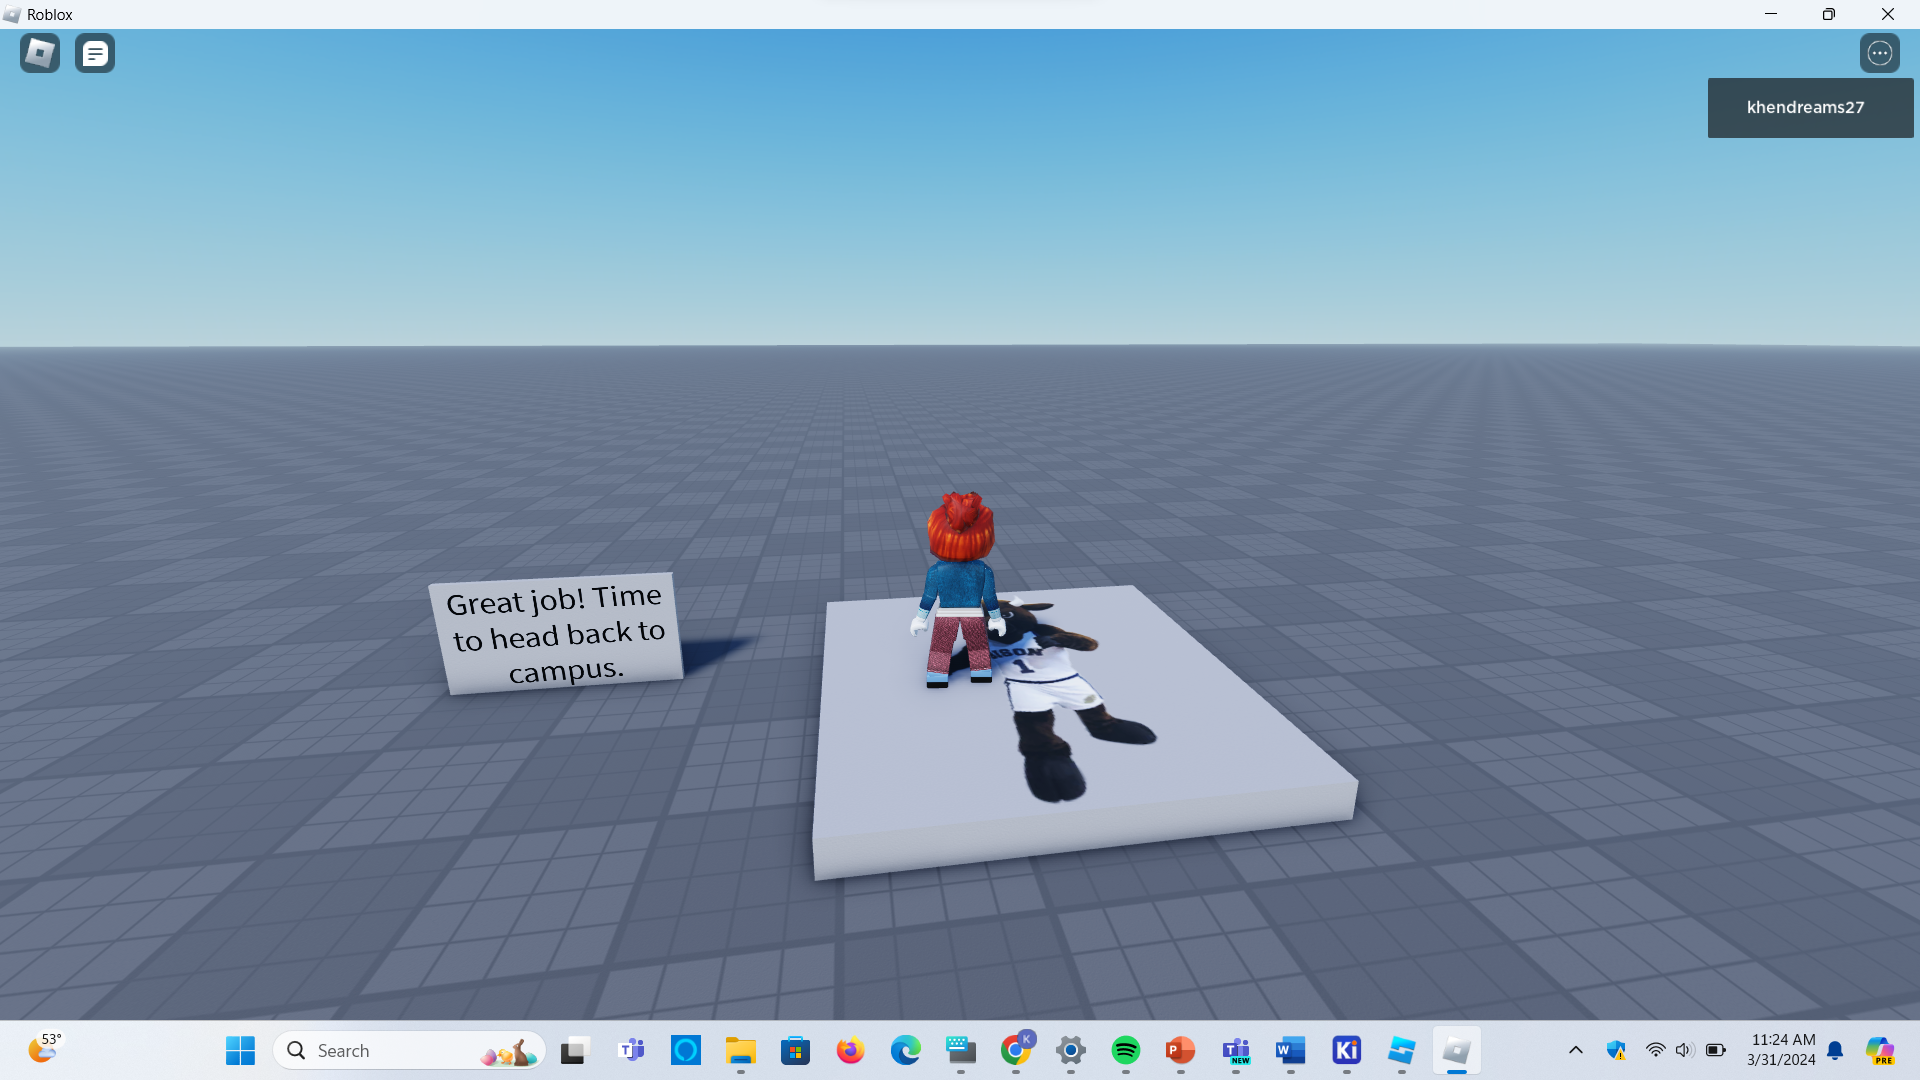Viewport: 1920px width, 1080px height.
Task: Open File Explorer from taskbar
Action: [740, 1050]
